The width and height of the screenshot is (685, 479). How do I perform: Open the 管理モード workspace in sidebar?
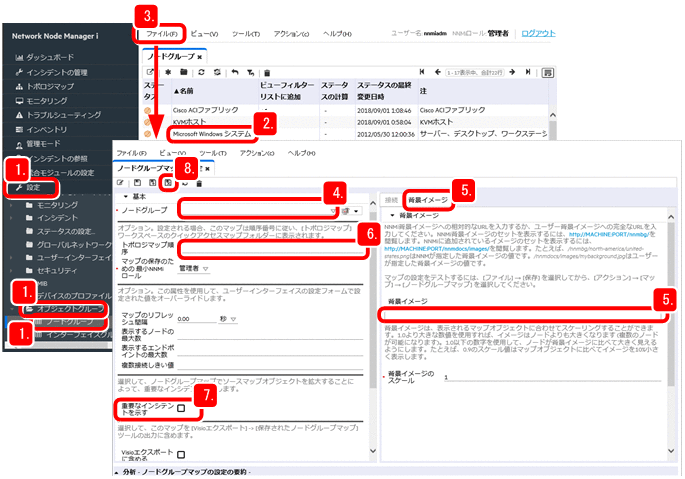tap(38, 144)
